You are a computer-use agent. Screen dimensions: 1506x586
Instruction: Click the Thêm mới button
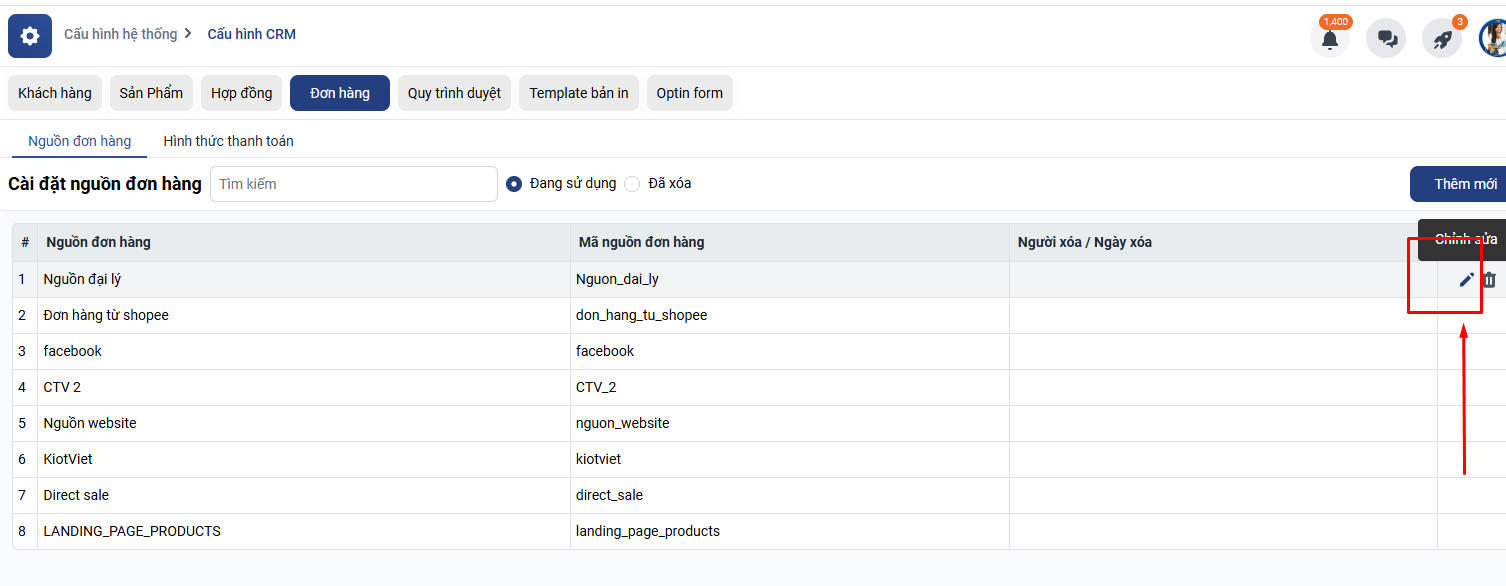coord(1464,184)
